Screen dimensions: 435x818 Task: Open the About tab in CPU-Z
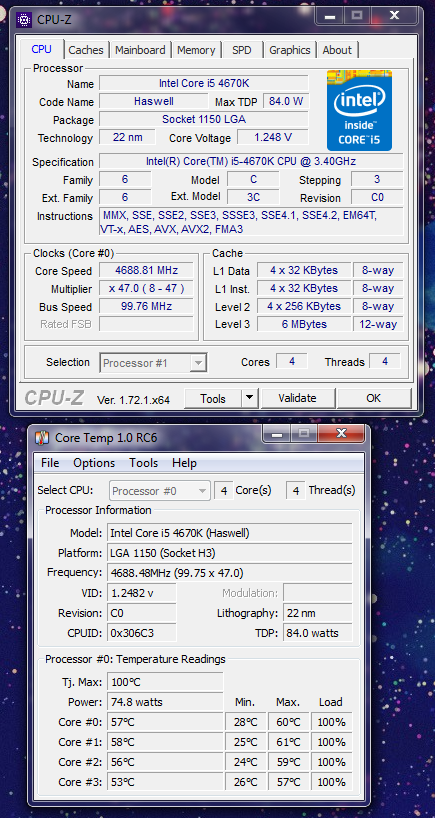[x=337, y=50]
